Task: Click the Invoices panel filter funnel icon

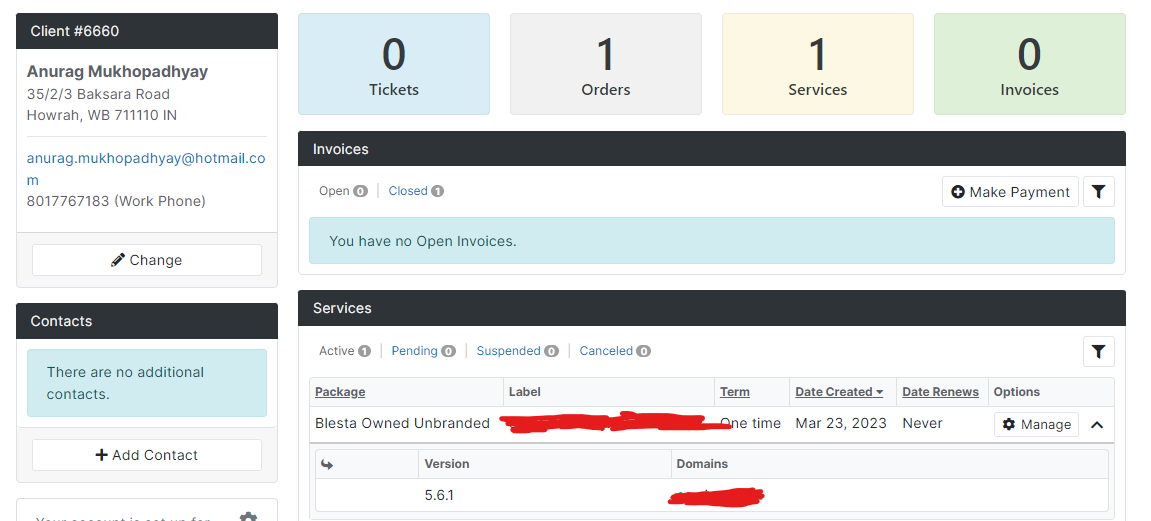Action: pos(1098,192)
